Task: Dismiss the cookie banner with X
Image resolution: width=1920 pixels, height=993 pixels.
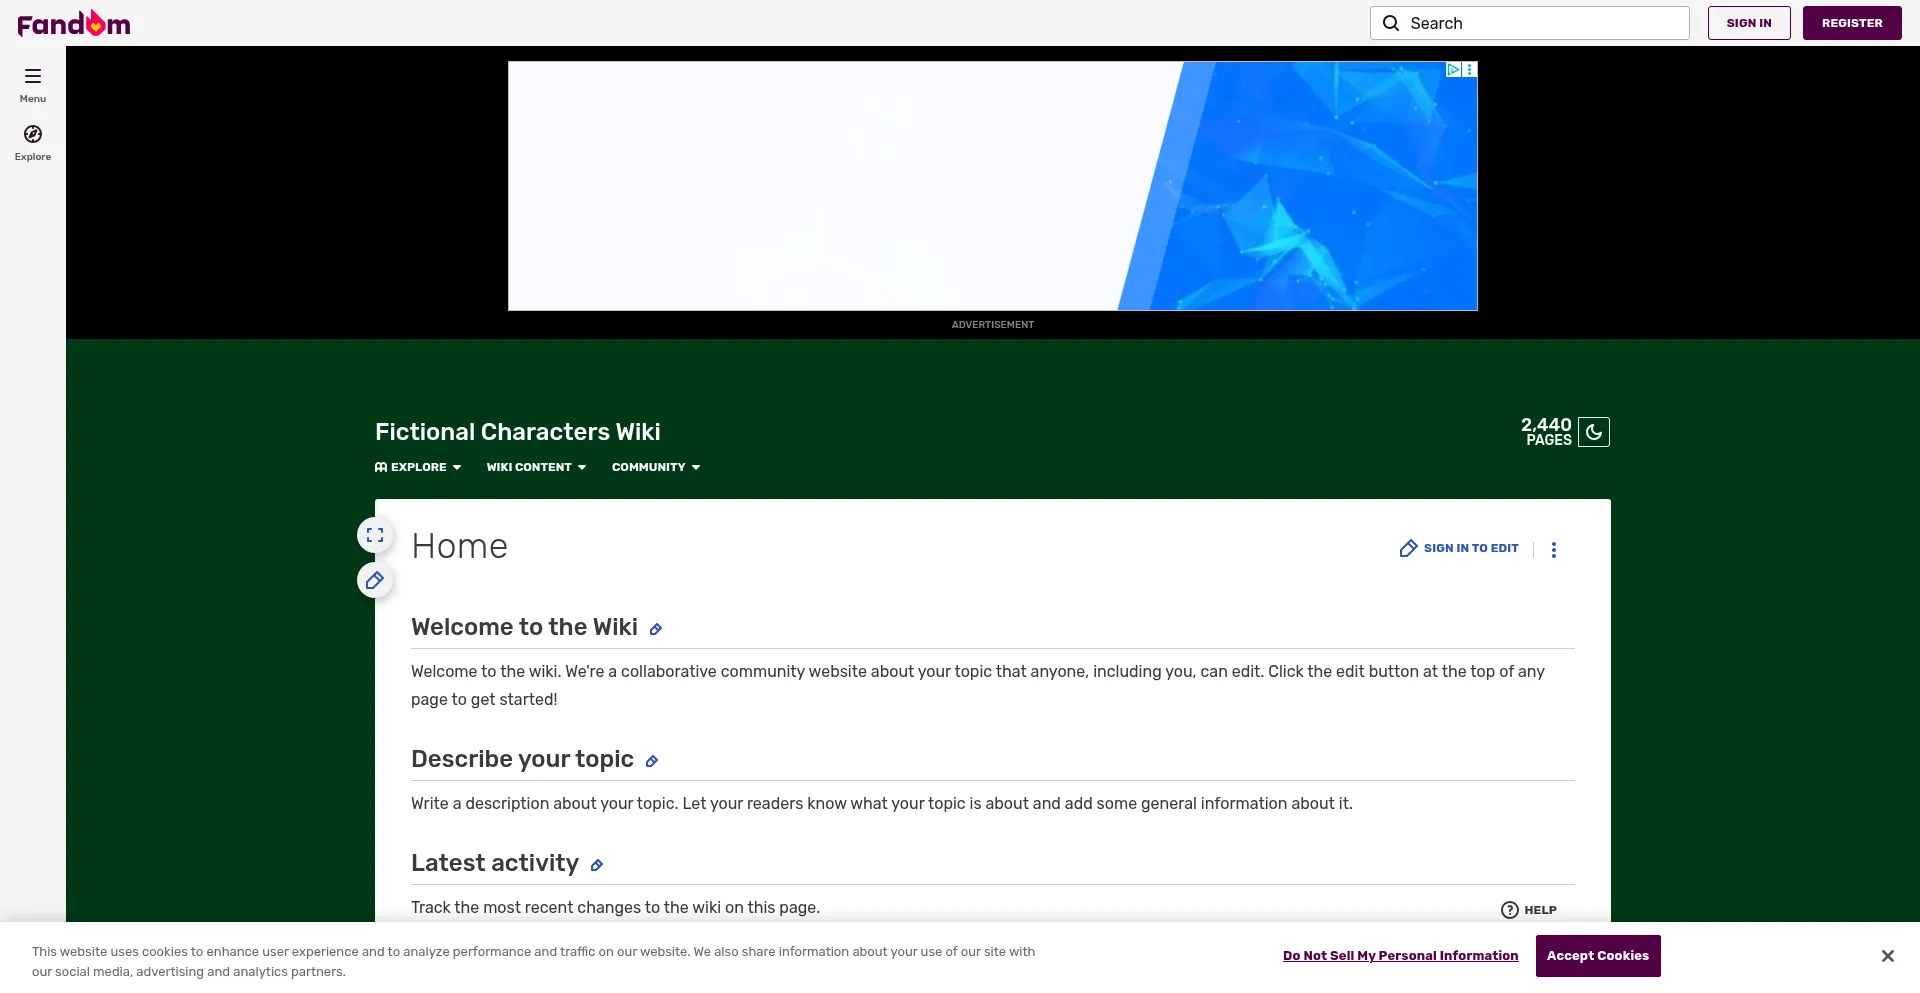Action: [x=1887, y=956]
